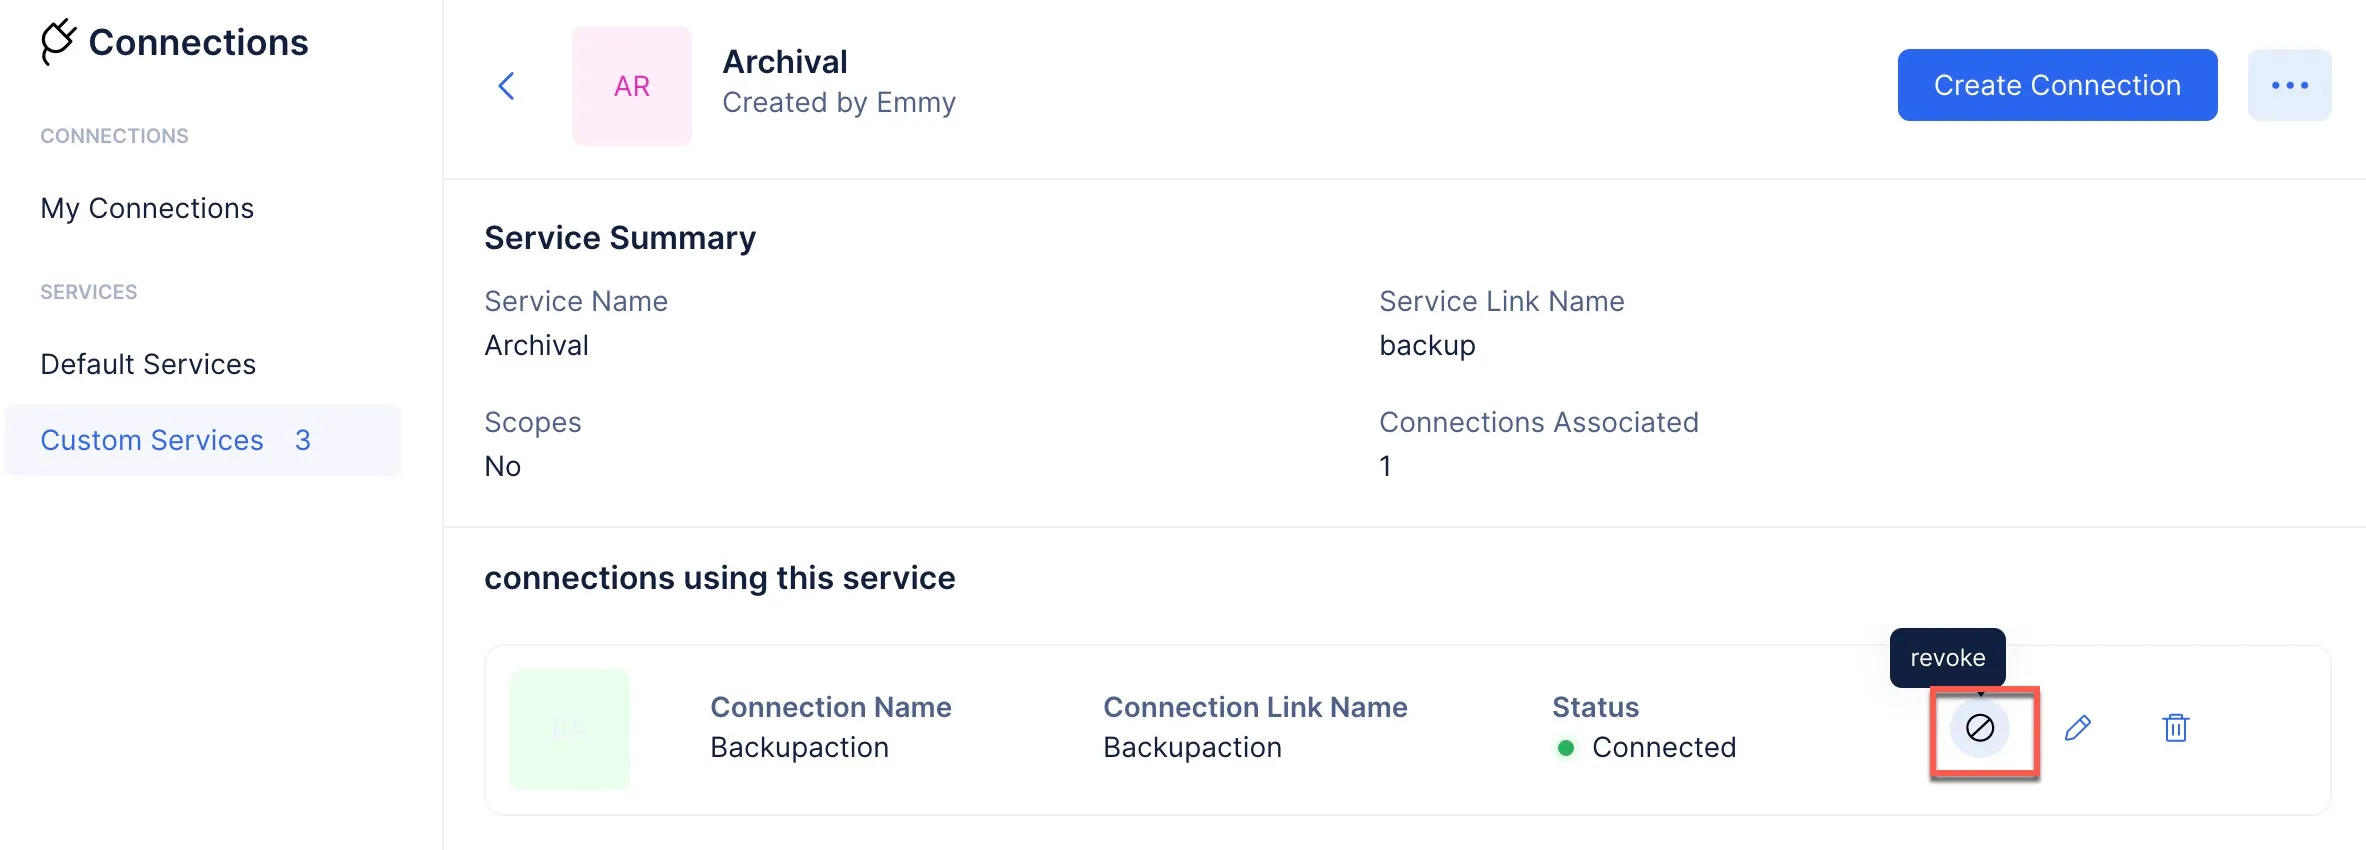Click the Backupaction connection link name value

tap(1192, 747)
